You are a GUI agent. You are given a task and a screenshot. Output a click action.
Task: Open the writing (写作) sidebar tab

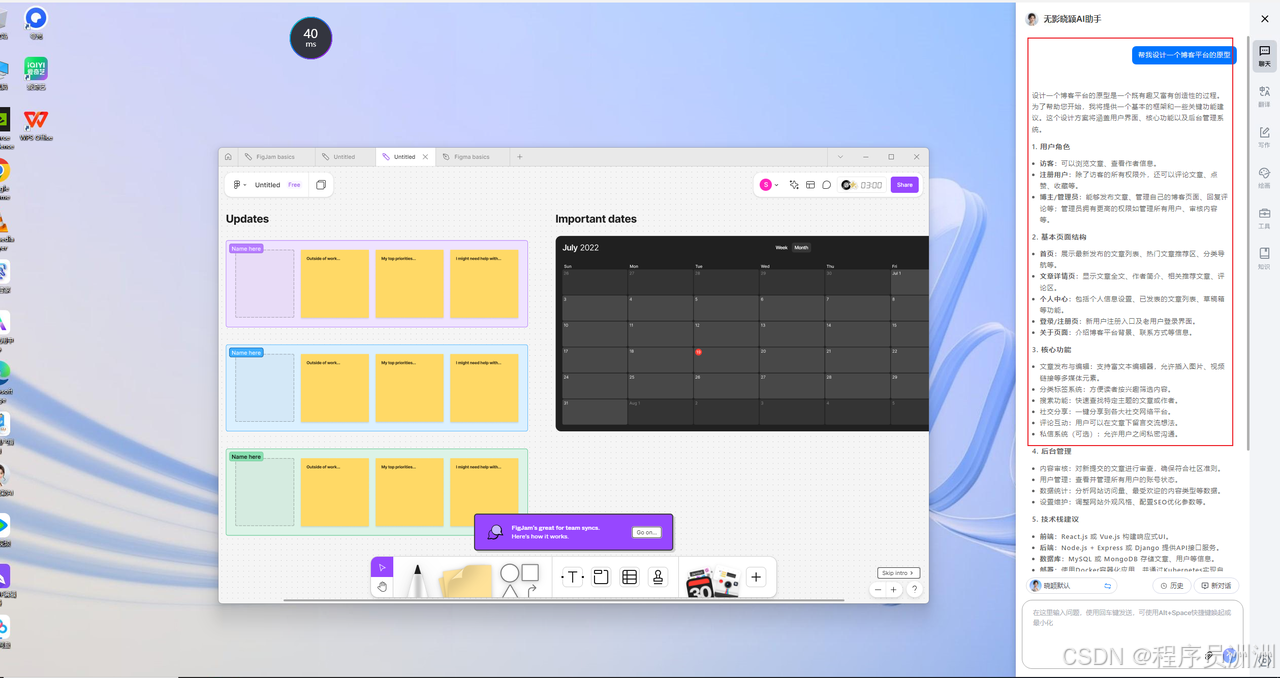click(1265, 137)
